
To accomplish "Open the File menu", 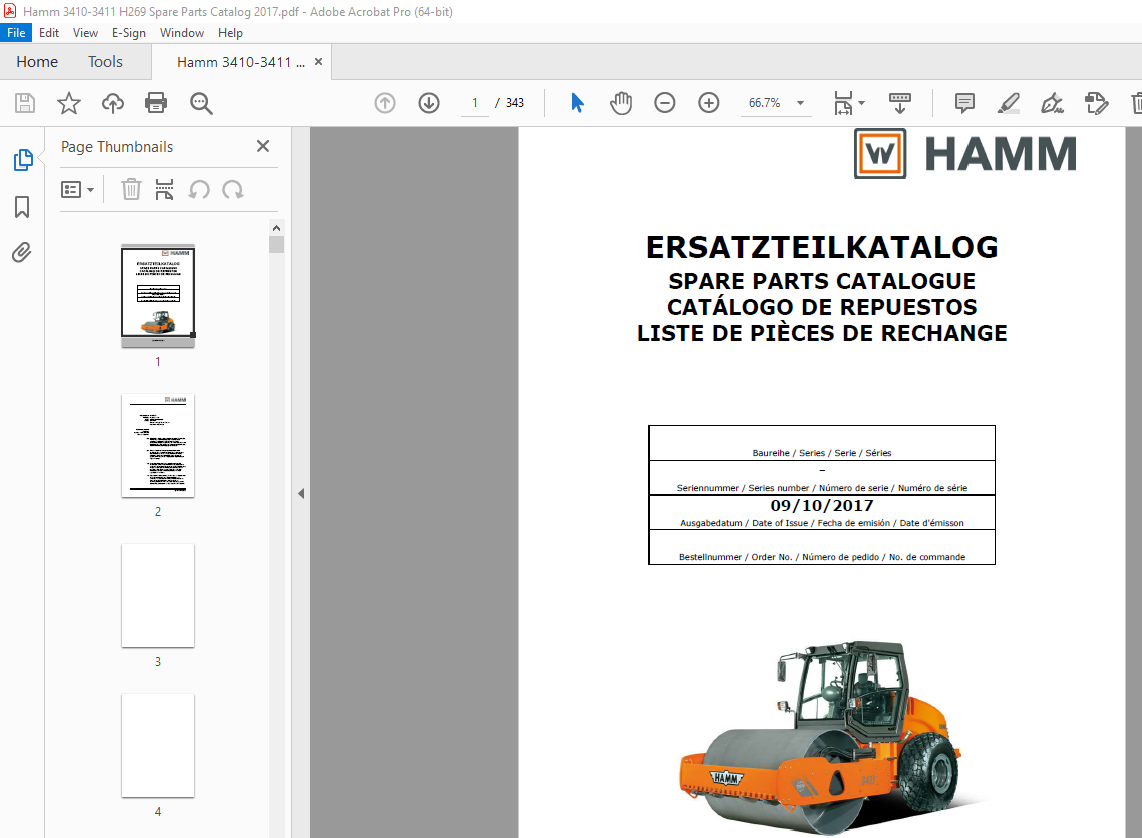I will tap(16, 33).
